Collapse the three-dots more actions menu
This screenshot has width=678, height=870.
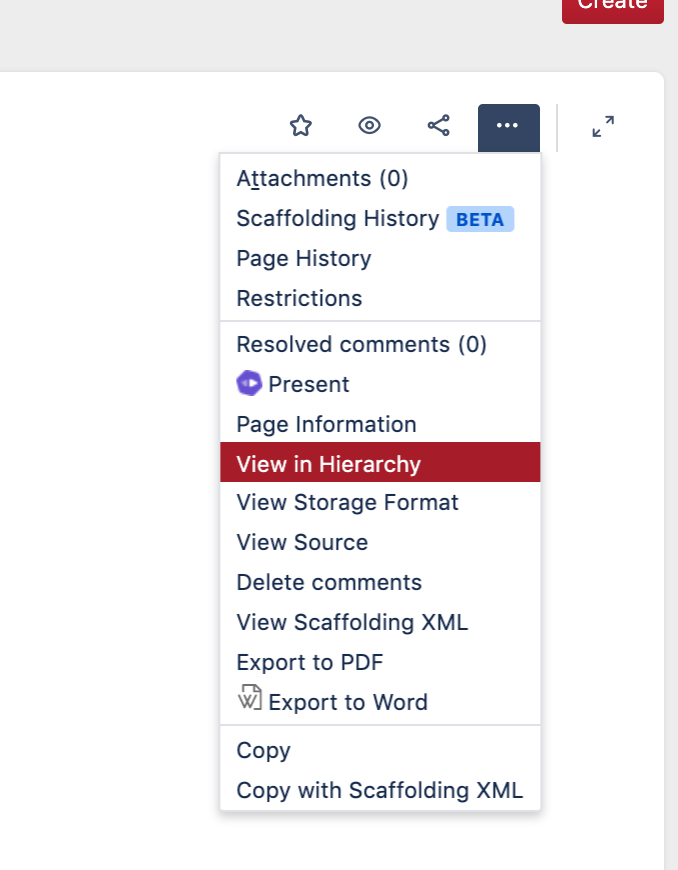(x=508, y=126)
